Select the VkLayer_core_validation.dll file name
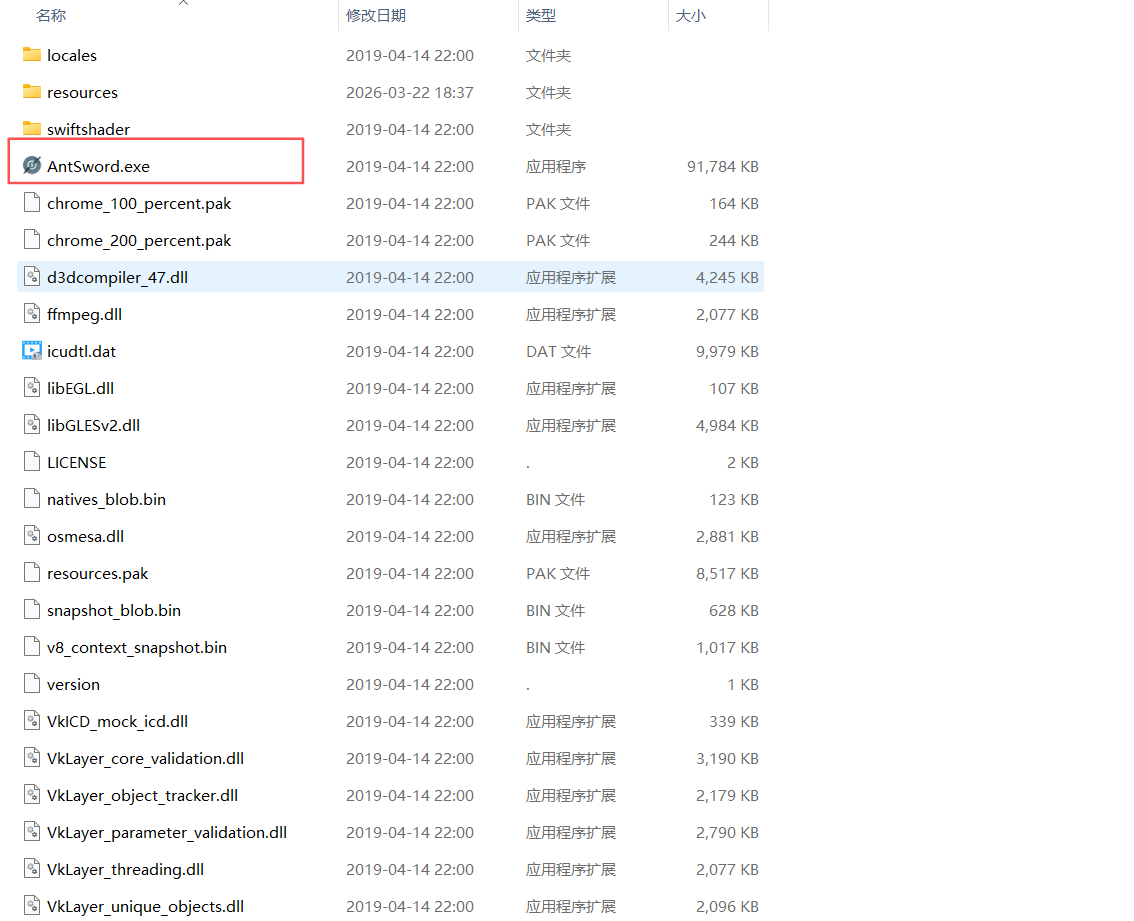1134x921 pixels. point(145,759)
